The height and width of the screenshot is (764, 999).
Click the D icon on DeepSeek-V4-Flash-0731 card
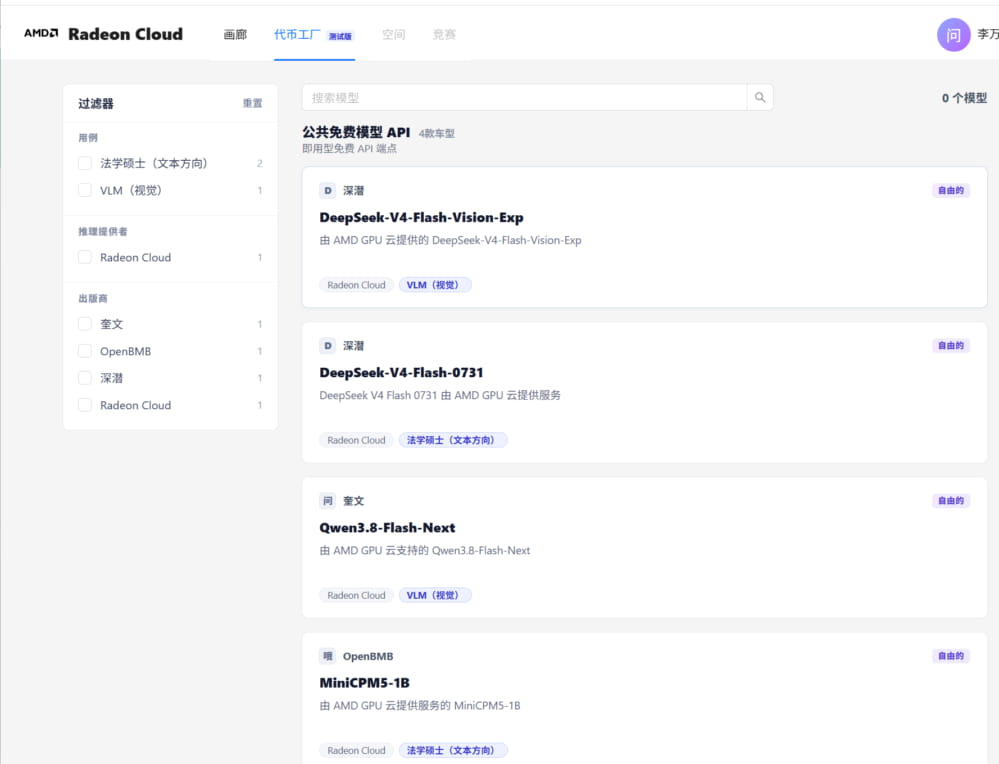pyautogui.click(x=327, y=345)
